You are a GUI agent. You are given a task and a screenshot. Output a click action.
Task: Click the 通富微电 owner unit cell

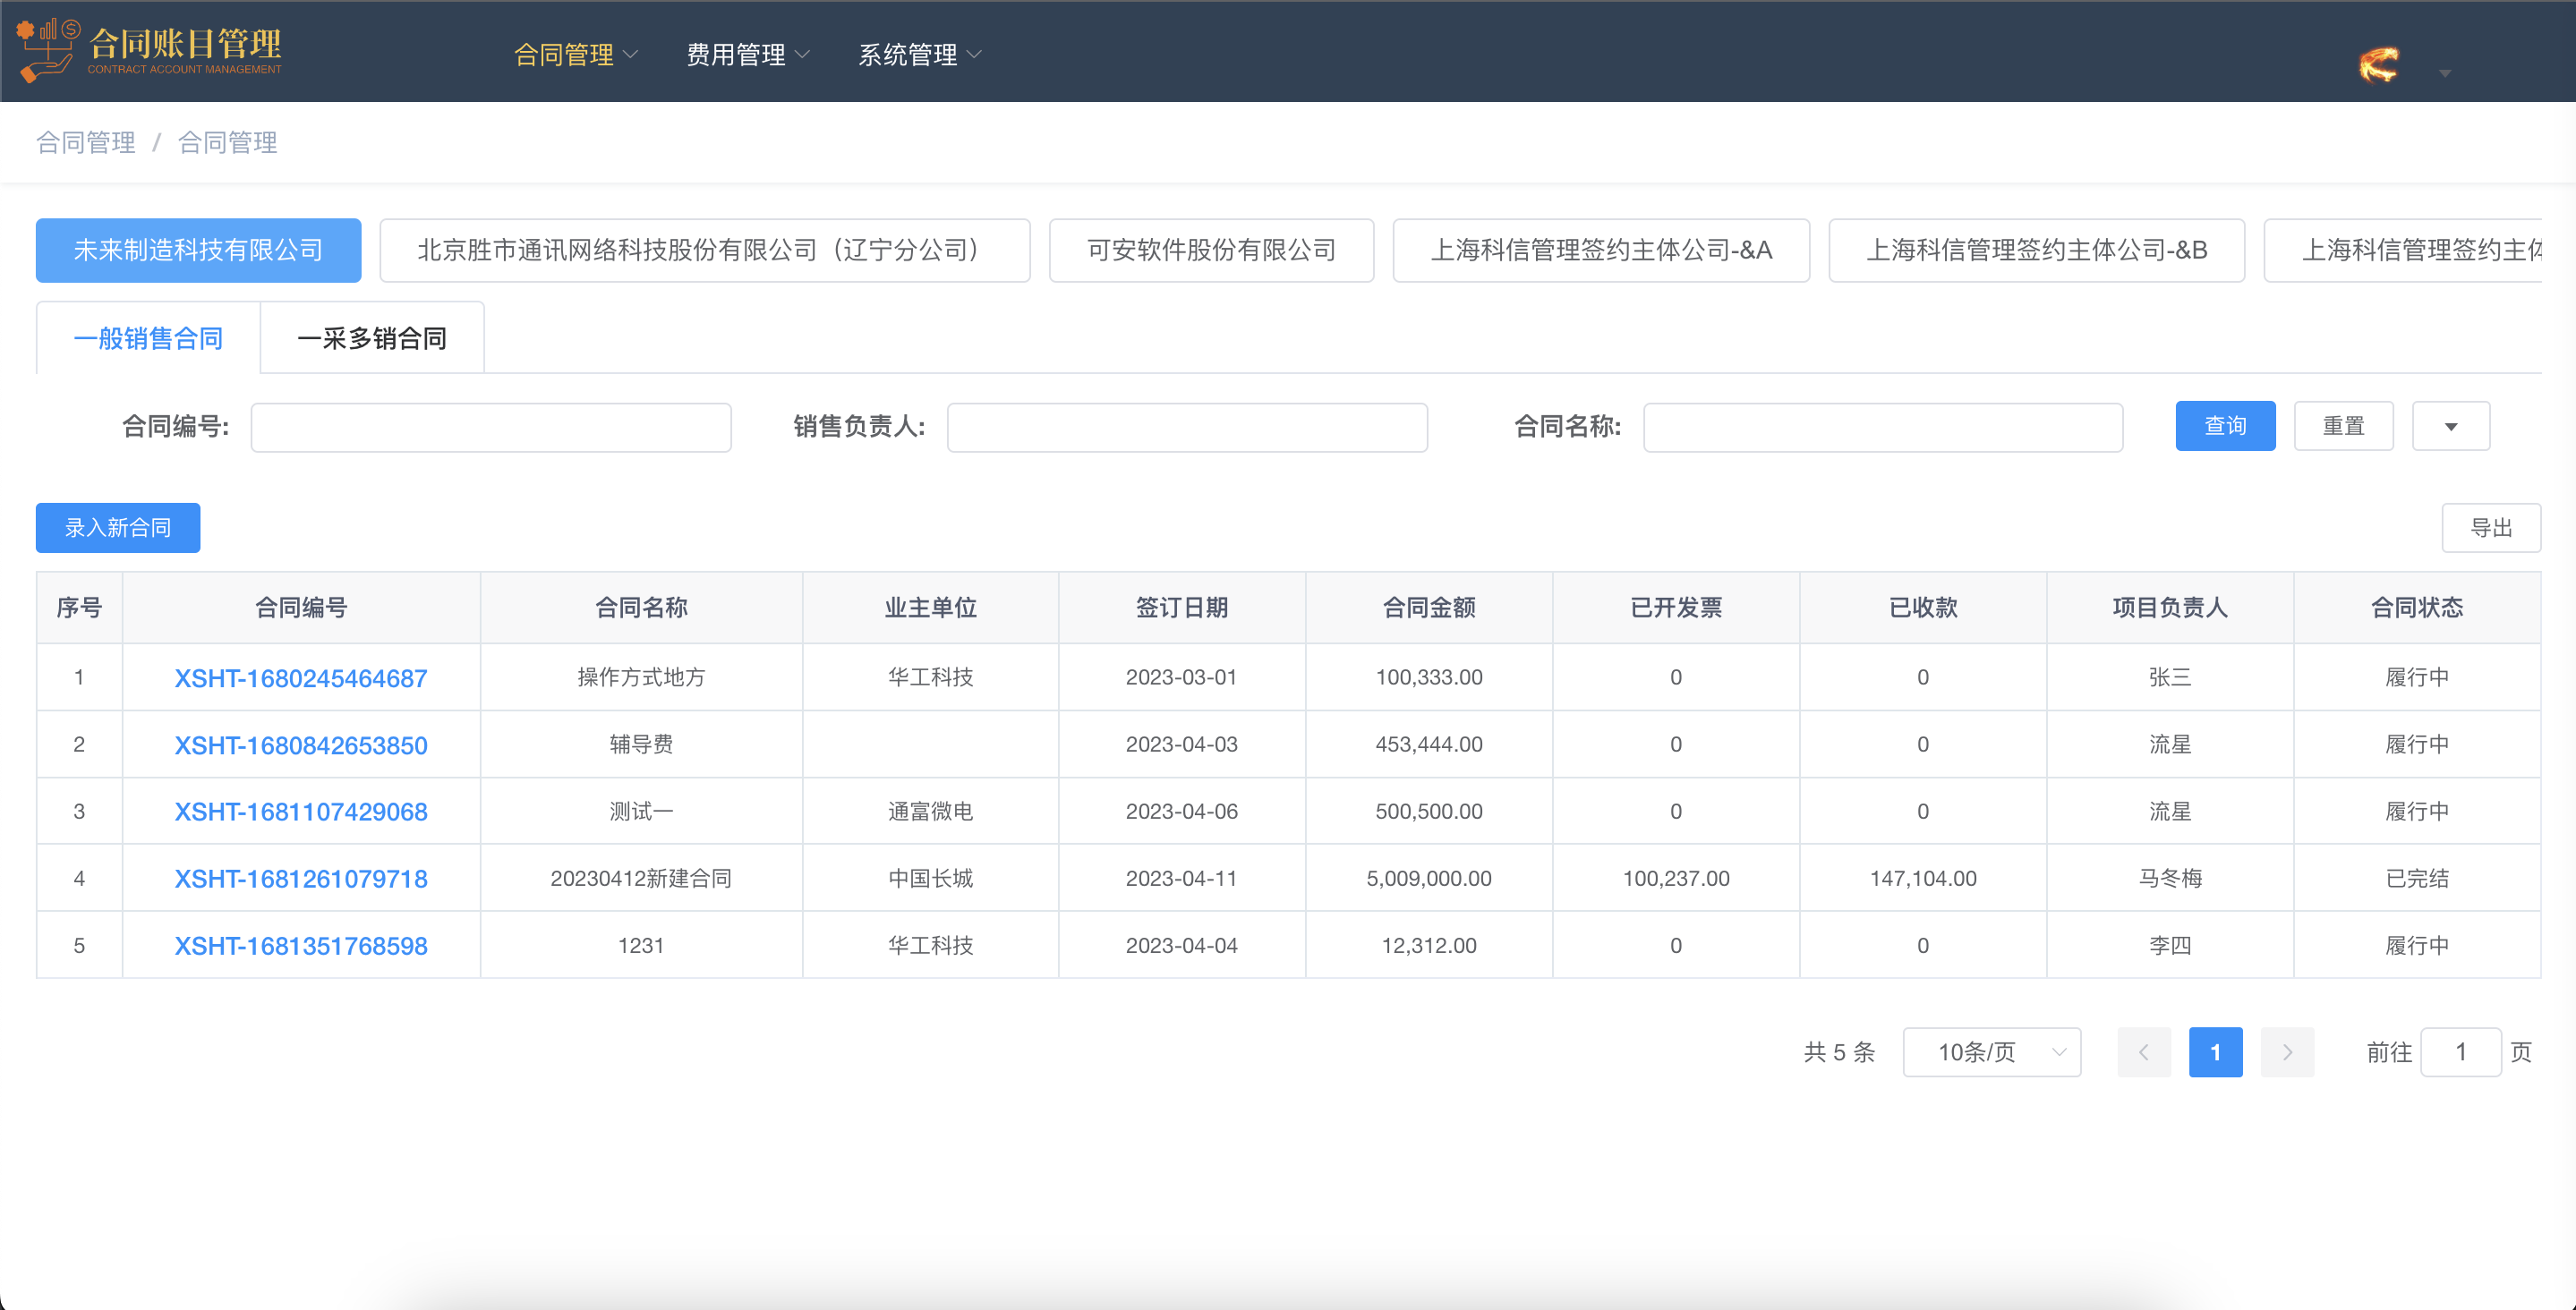coord(930,811)
